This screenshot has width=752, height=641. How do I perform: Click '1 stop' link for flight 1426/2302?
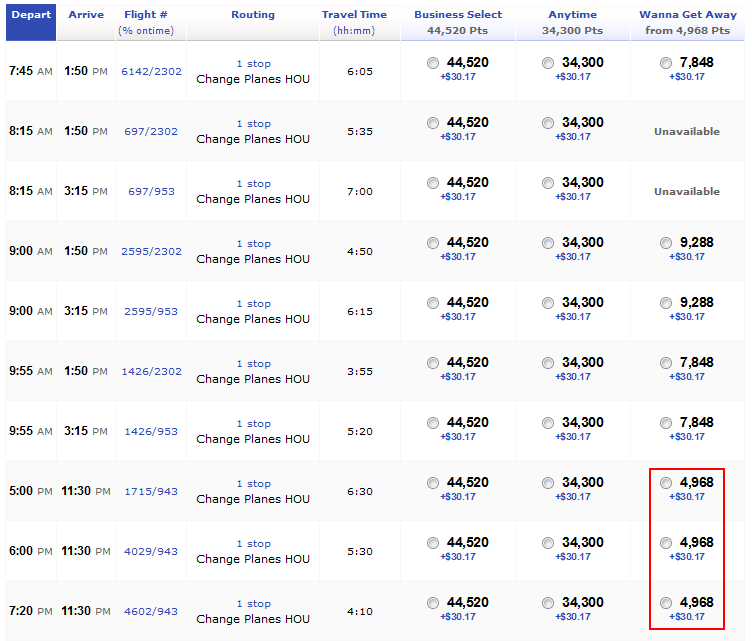click(x=254, y=363)
